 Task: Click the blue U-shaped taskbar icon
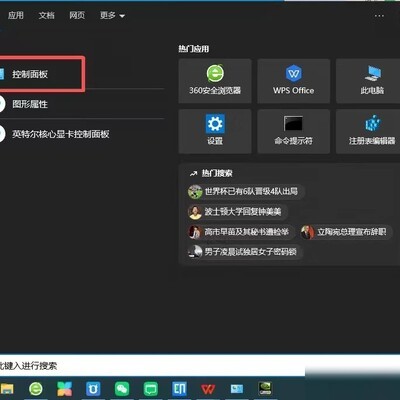tap(93, 389)
